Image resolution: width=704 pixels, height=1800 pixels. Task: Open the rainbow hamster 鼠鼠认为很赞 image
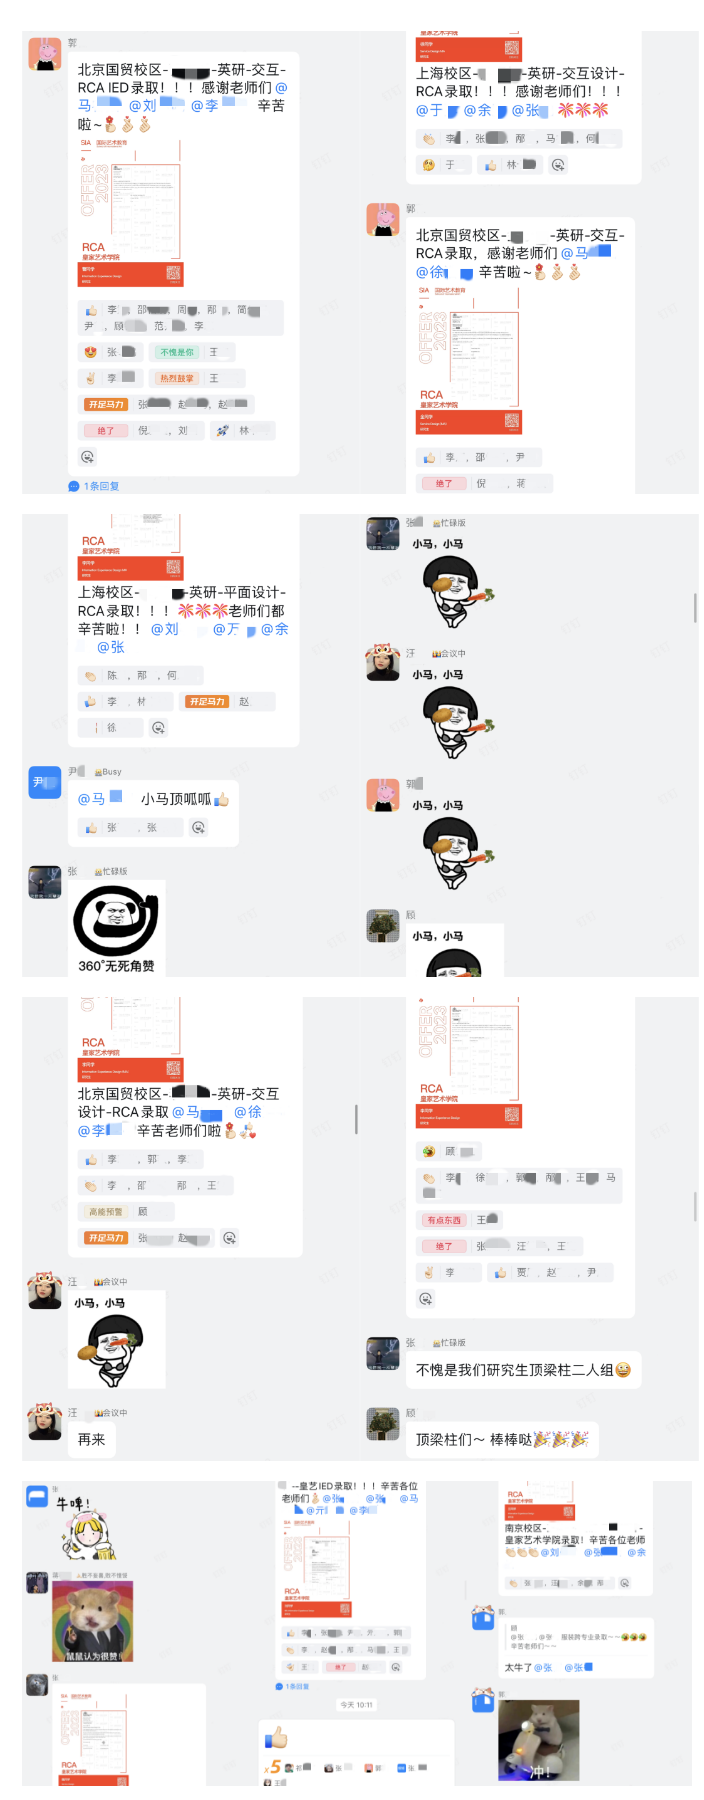point(92,1622)
